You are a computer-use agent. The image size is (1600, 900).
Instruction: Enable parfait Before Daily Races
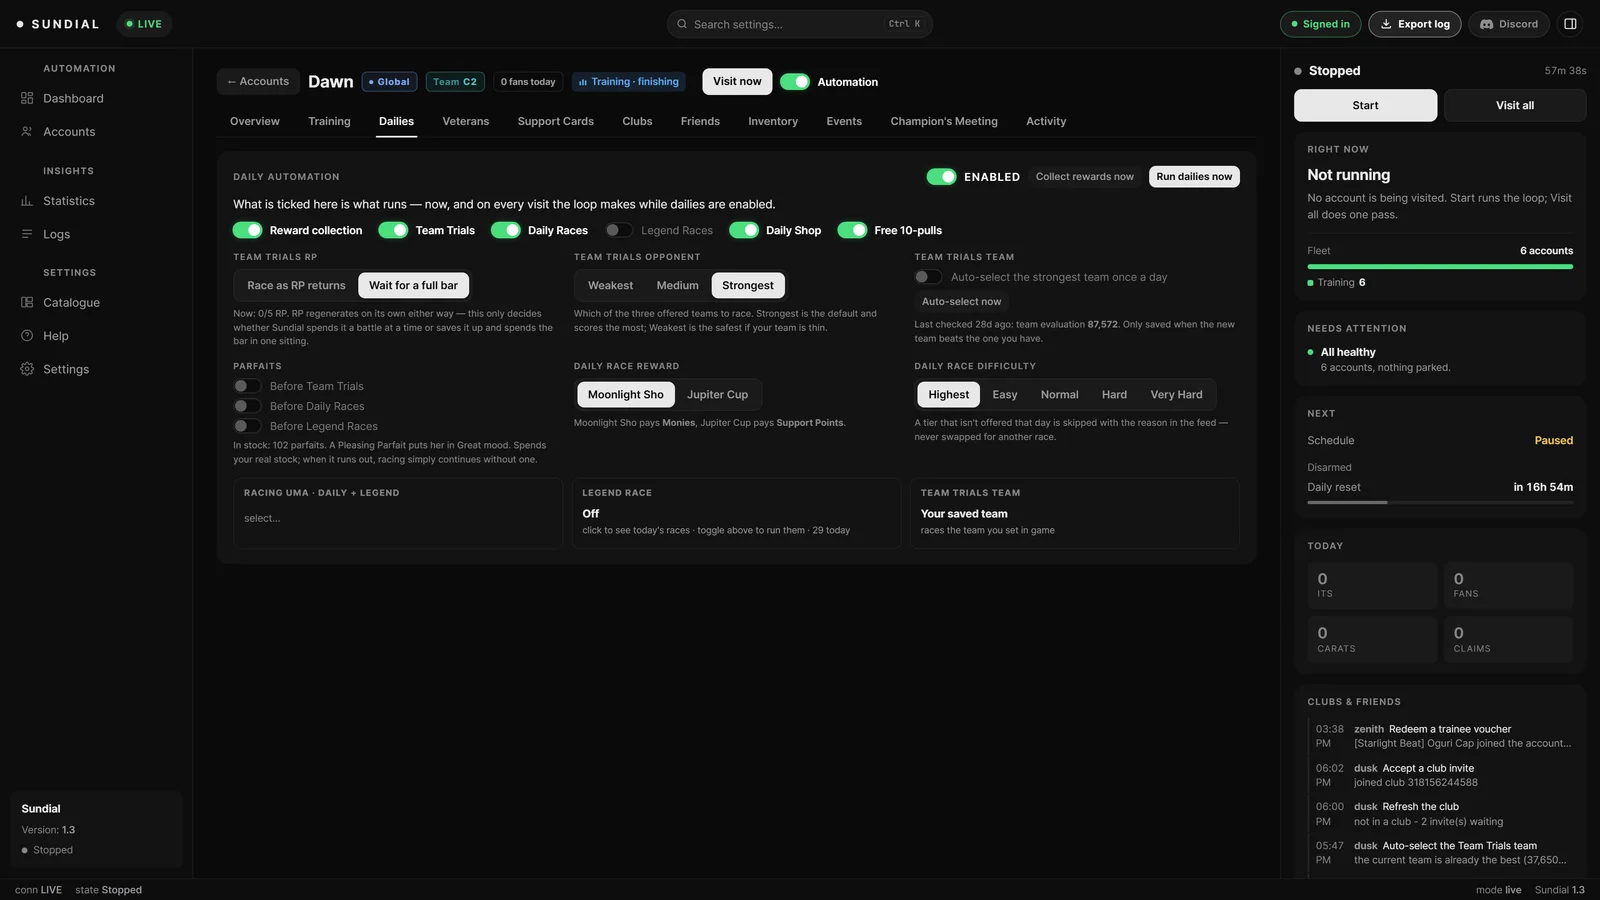247,406
